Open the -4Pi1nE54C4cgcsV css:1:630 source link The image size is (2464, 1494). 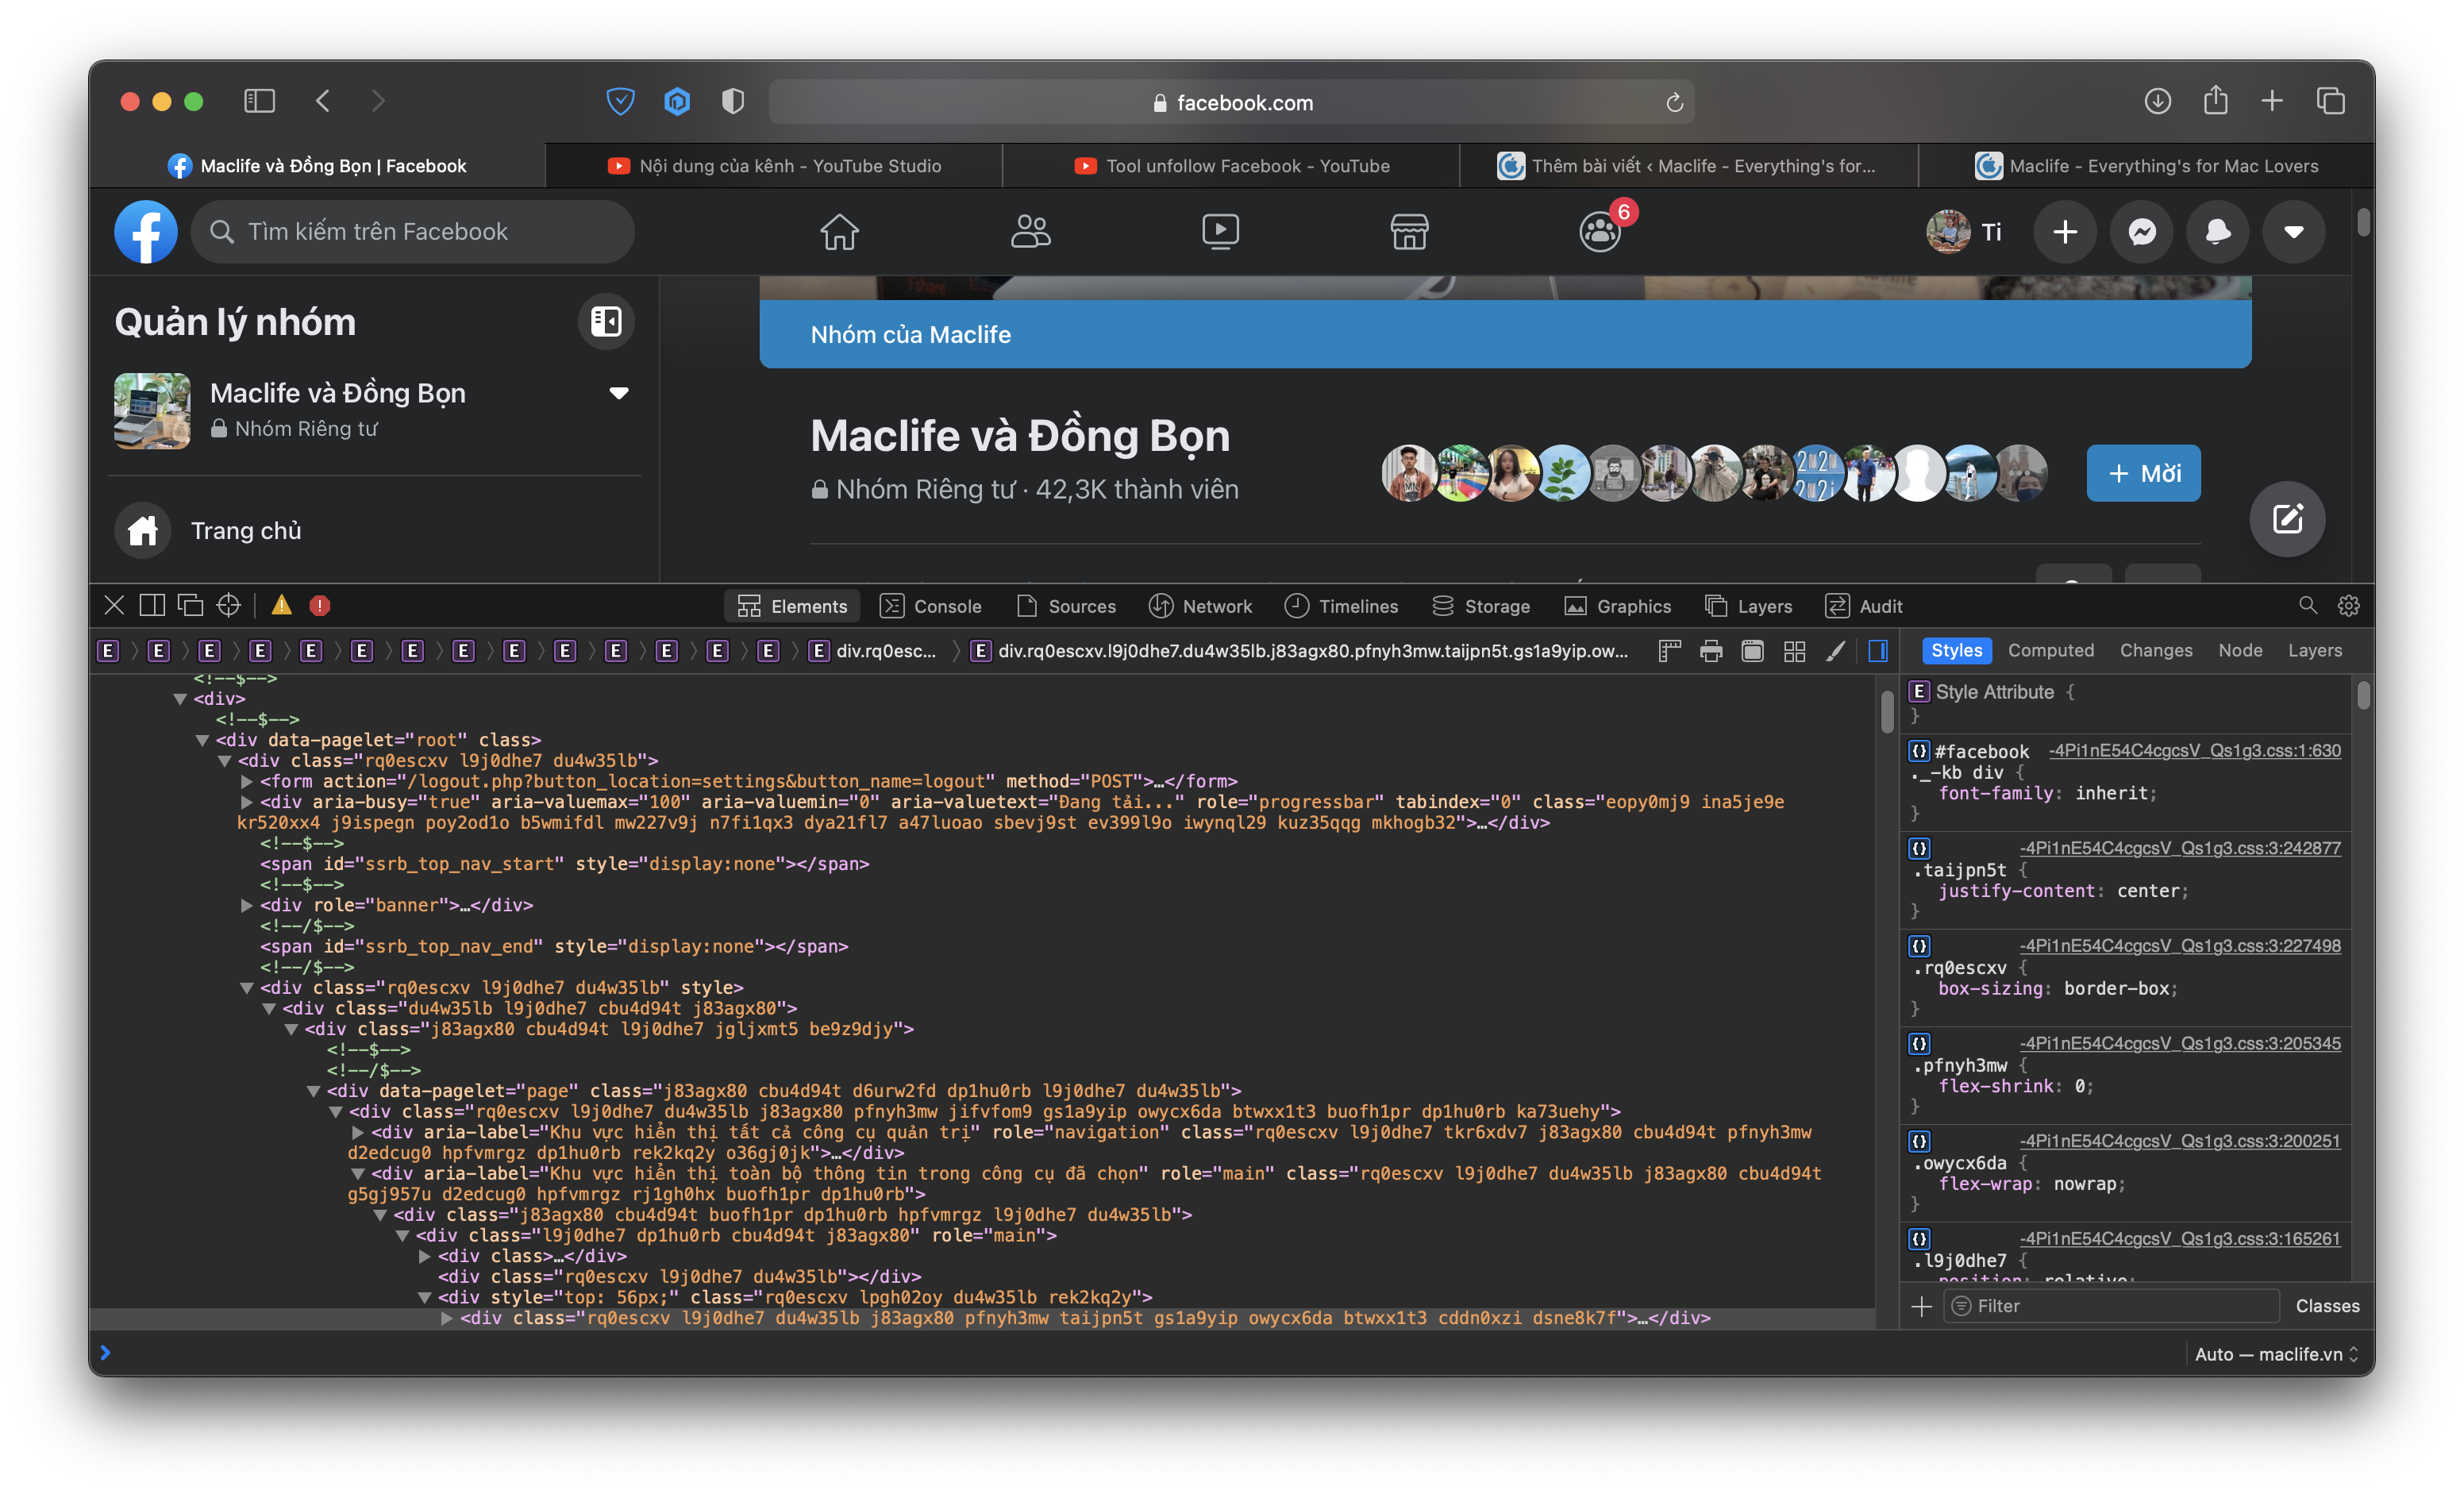[2194, 750]
